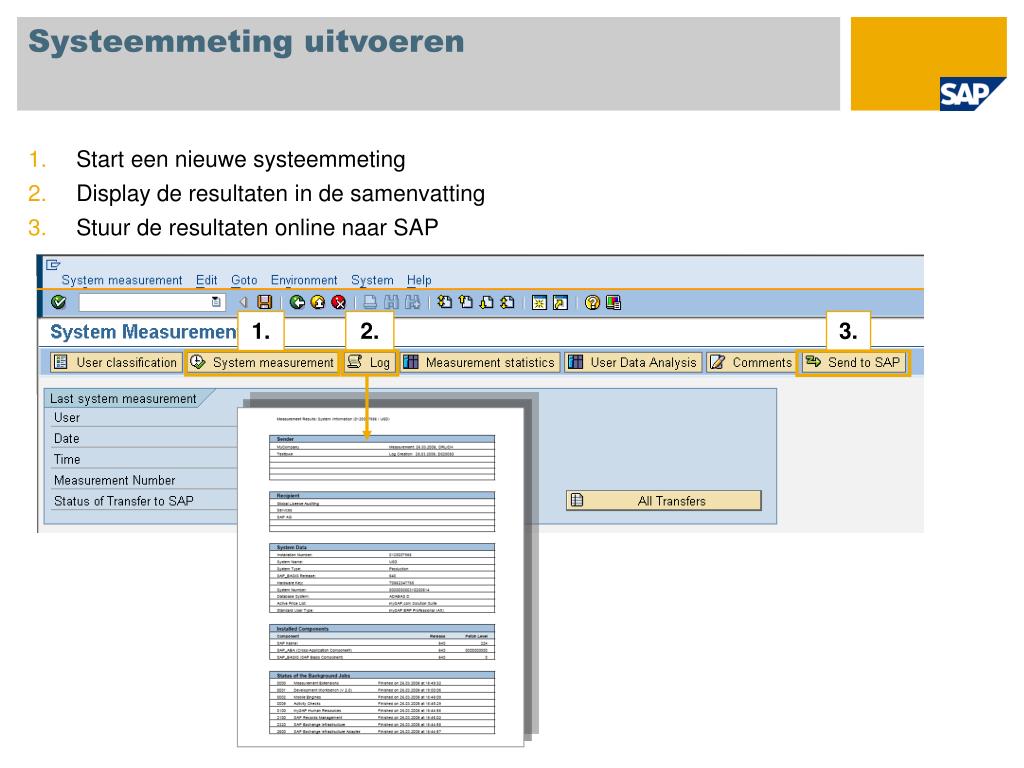Open the Edit menu
The width and height of the screenshot is (1024, 768).
(206, 280)
